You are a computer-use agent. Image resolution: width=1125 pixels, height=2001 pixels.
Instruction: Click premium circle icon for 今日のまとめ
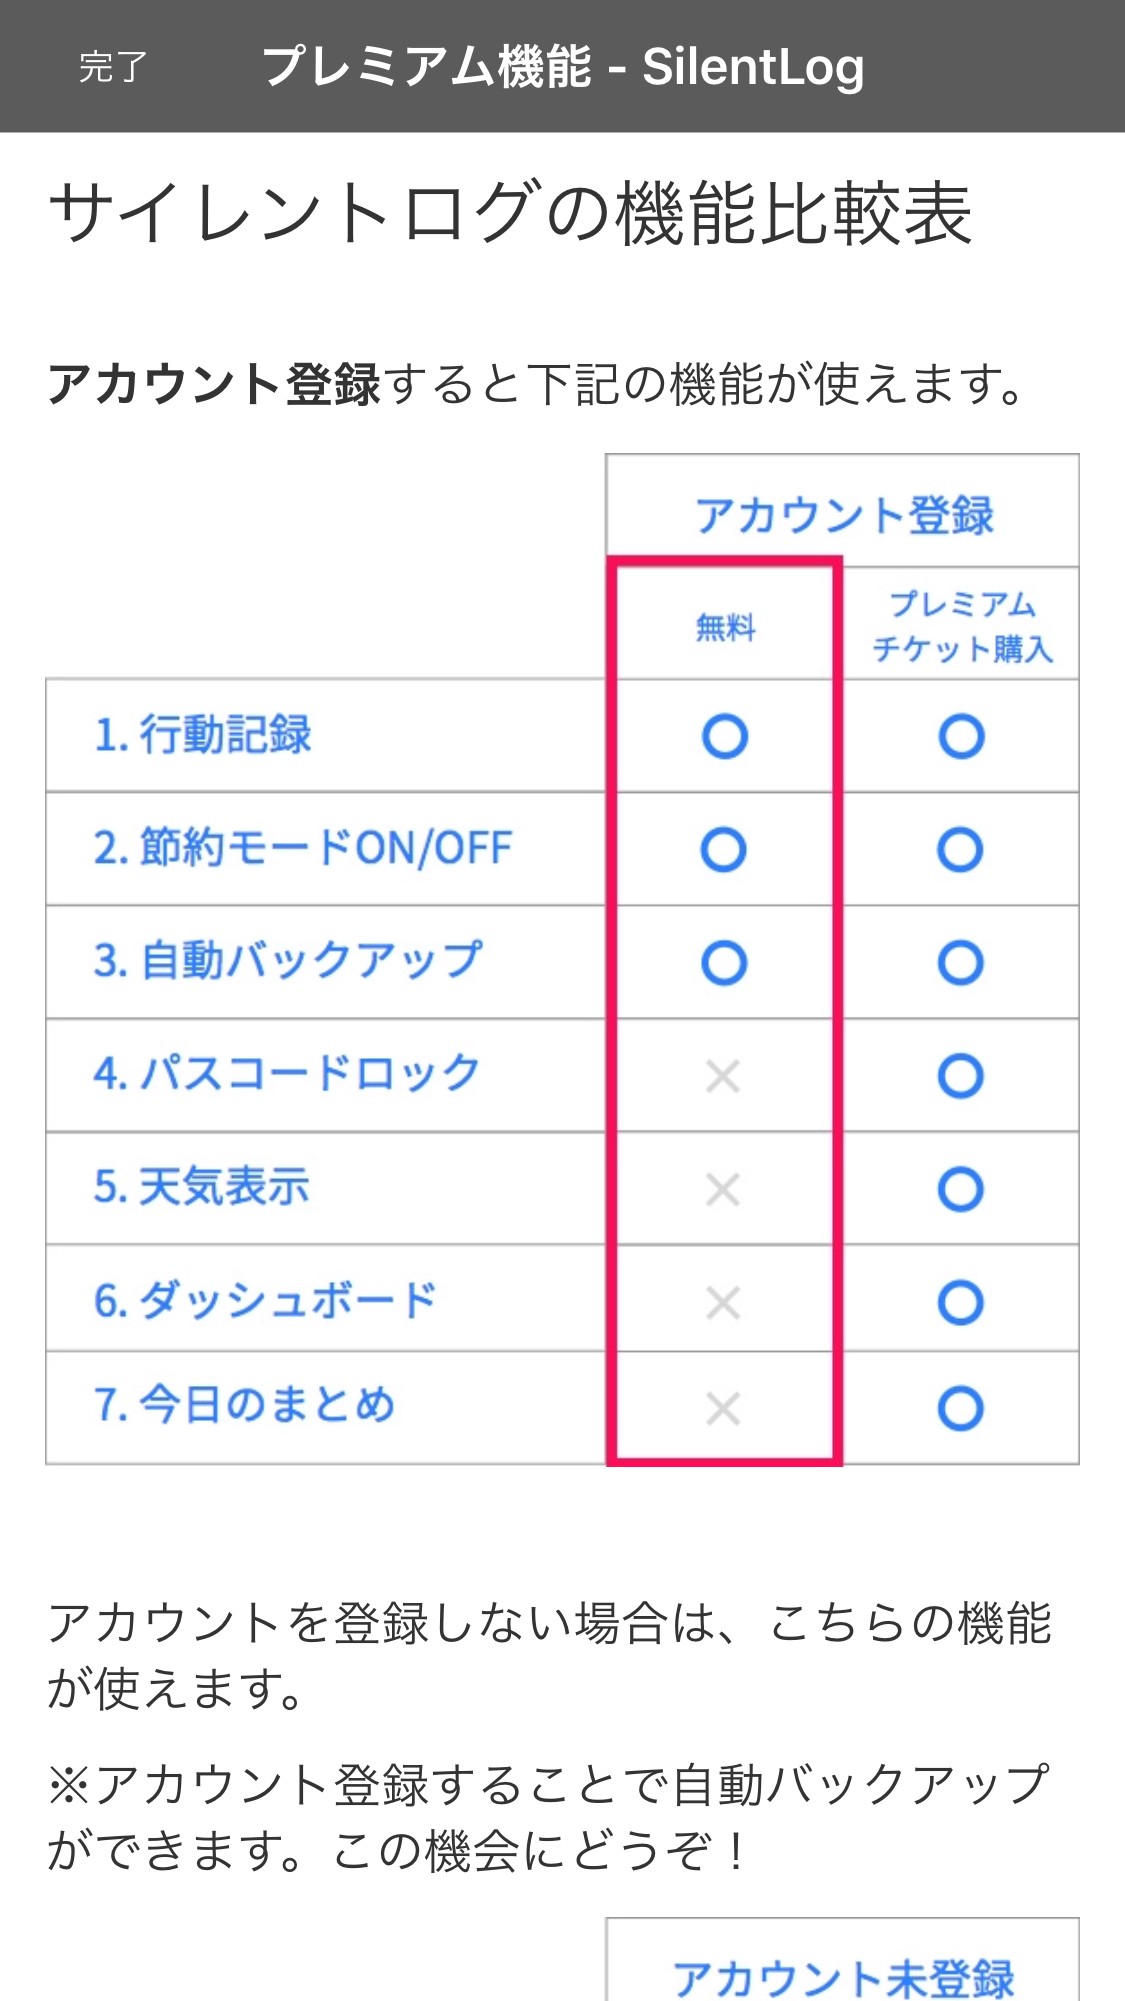click(x=960, y=1409)
